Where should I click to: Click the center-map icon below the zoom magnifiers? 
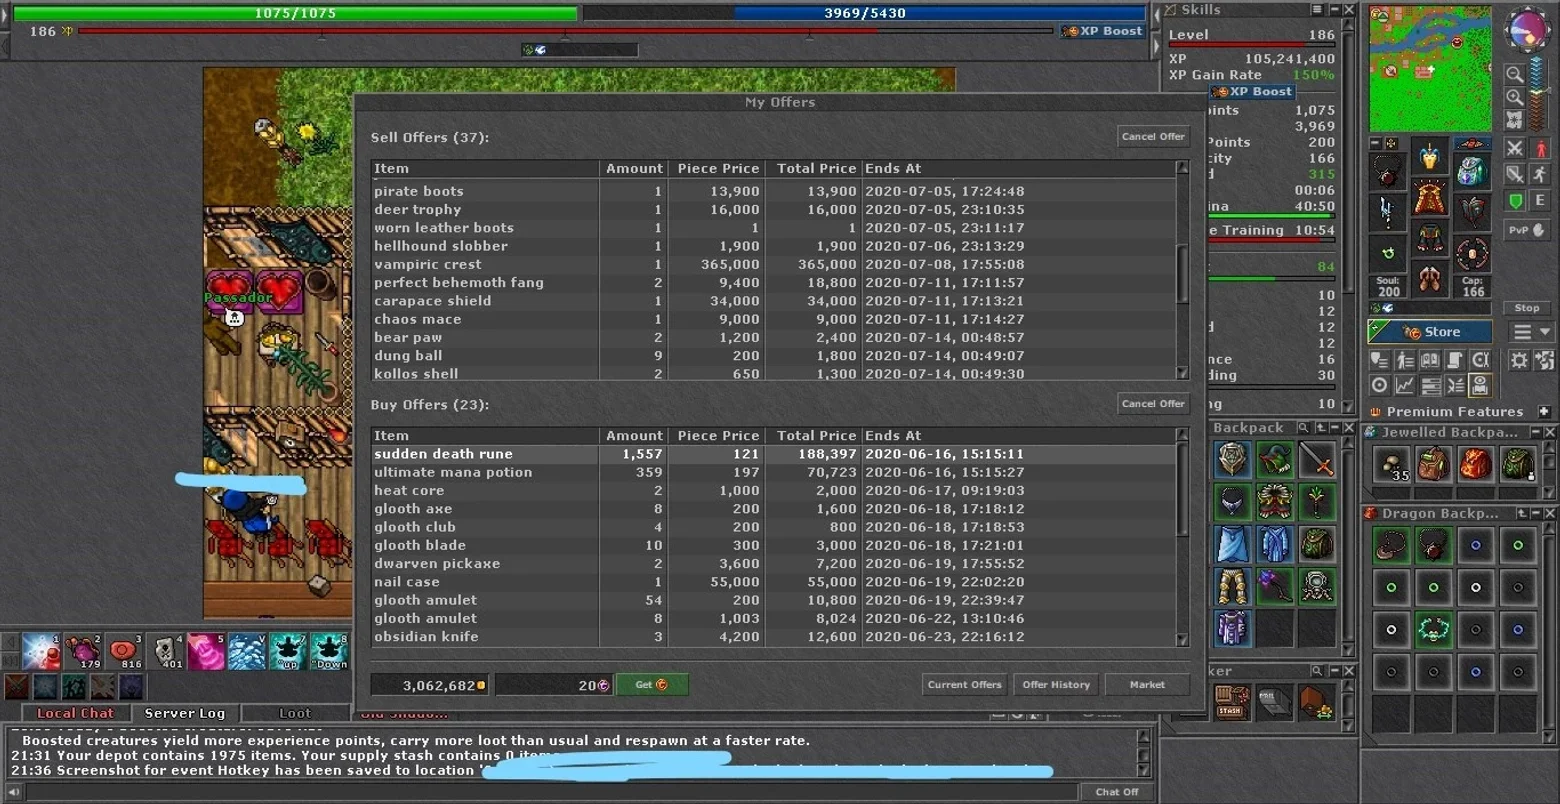tap(1515, 119)
